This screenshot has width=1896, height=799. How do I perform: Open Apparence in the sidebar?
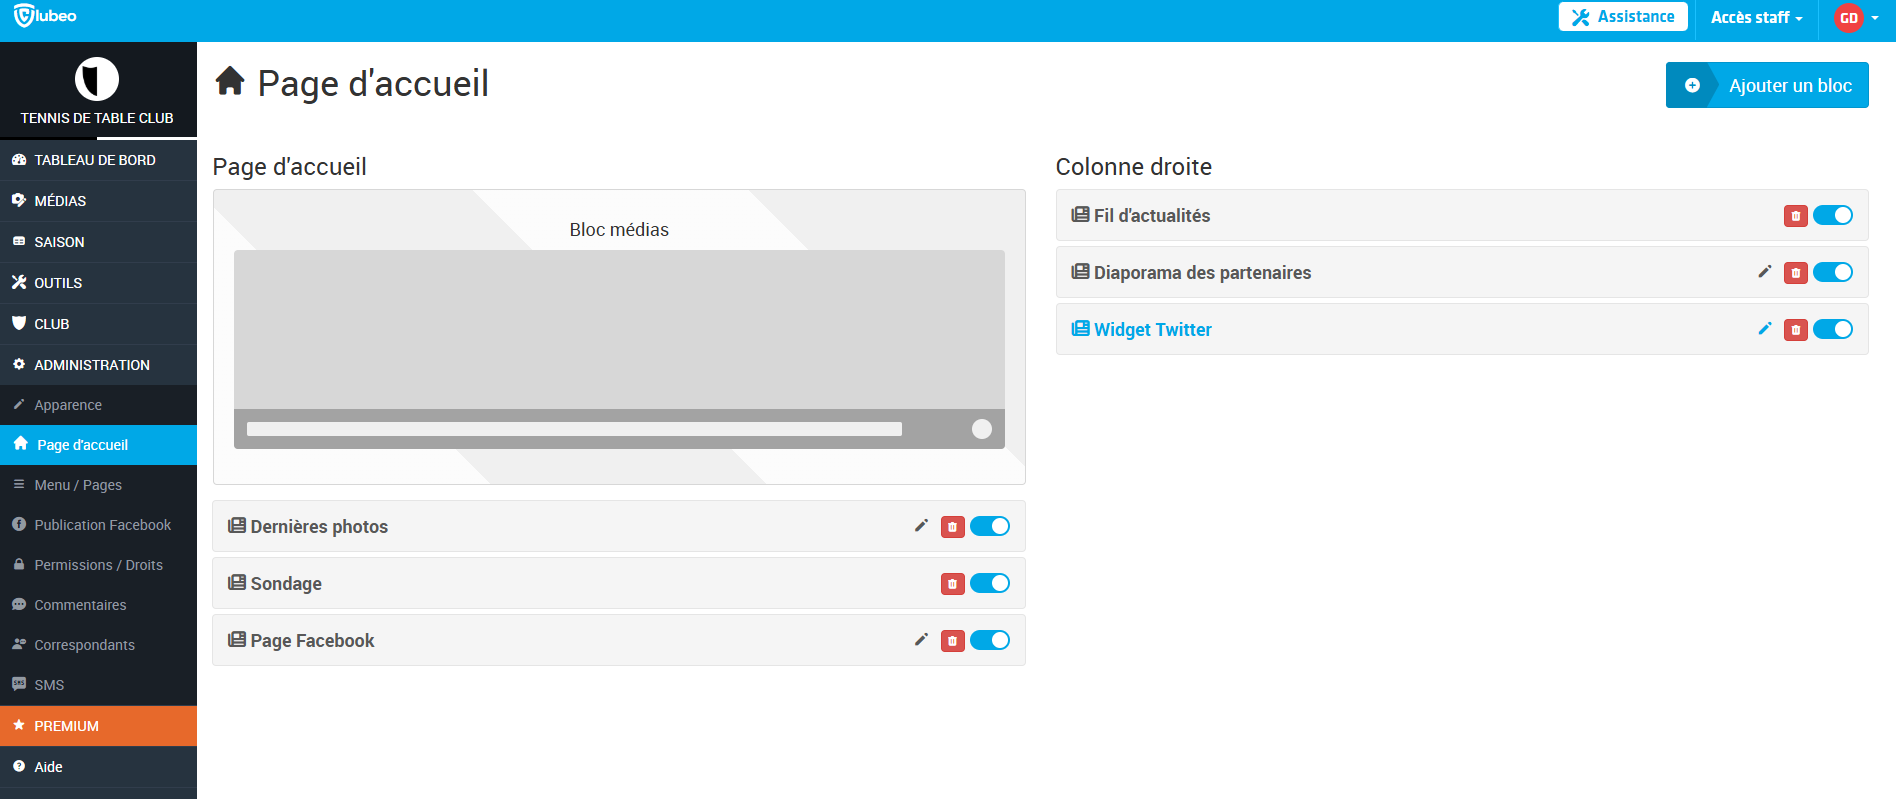click(x=98, y=405)
